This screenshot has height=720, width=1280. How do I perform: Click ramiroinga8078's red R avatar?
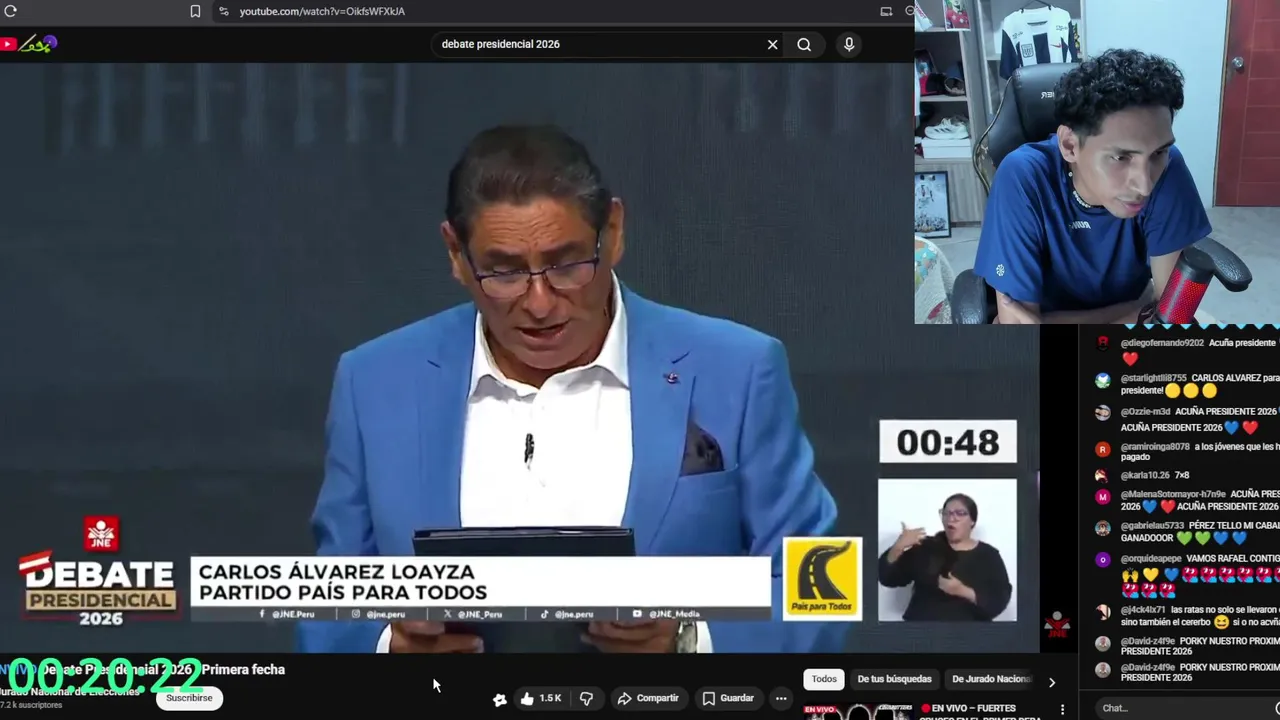(x=1102, y=449)
